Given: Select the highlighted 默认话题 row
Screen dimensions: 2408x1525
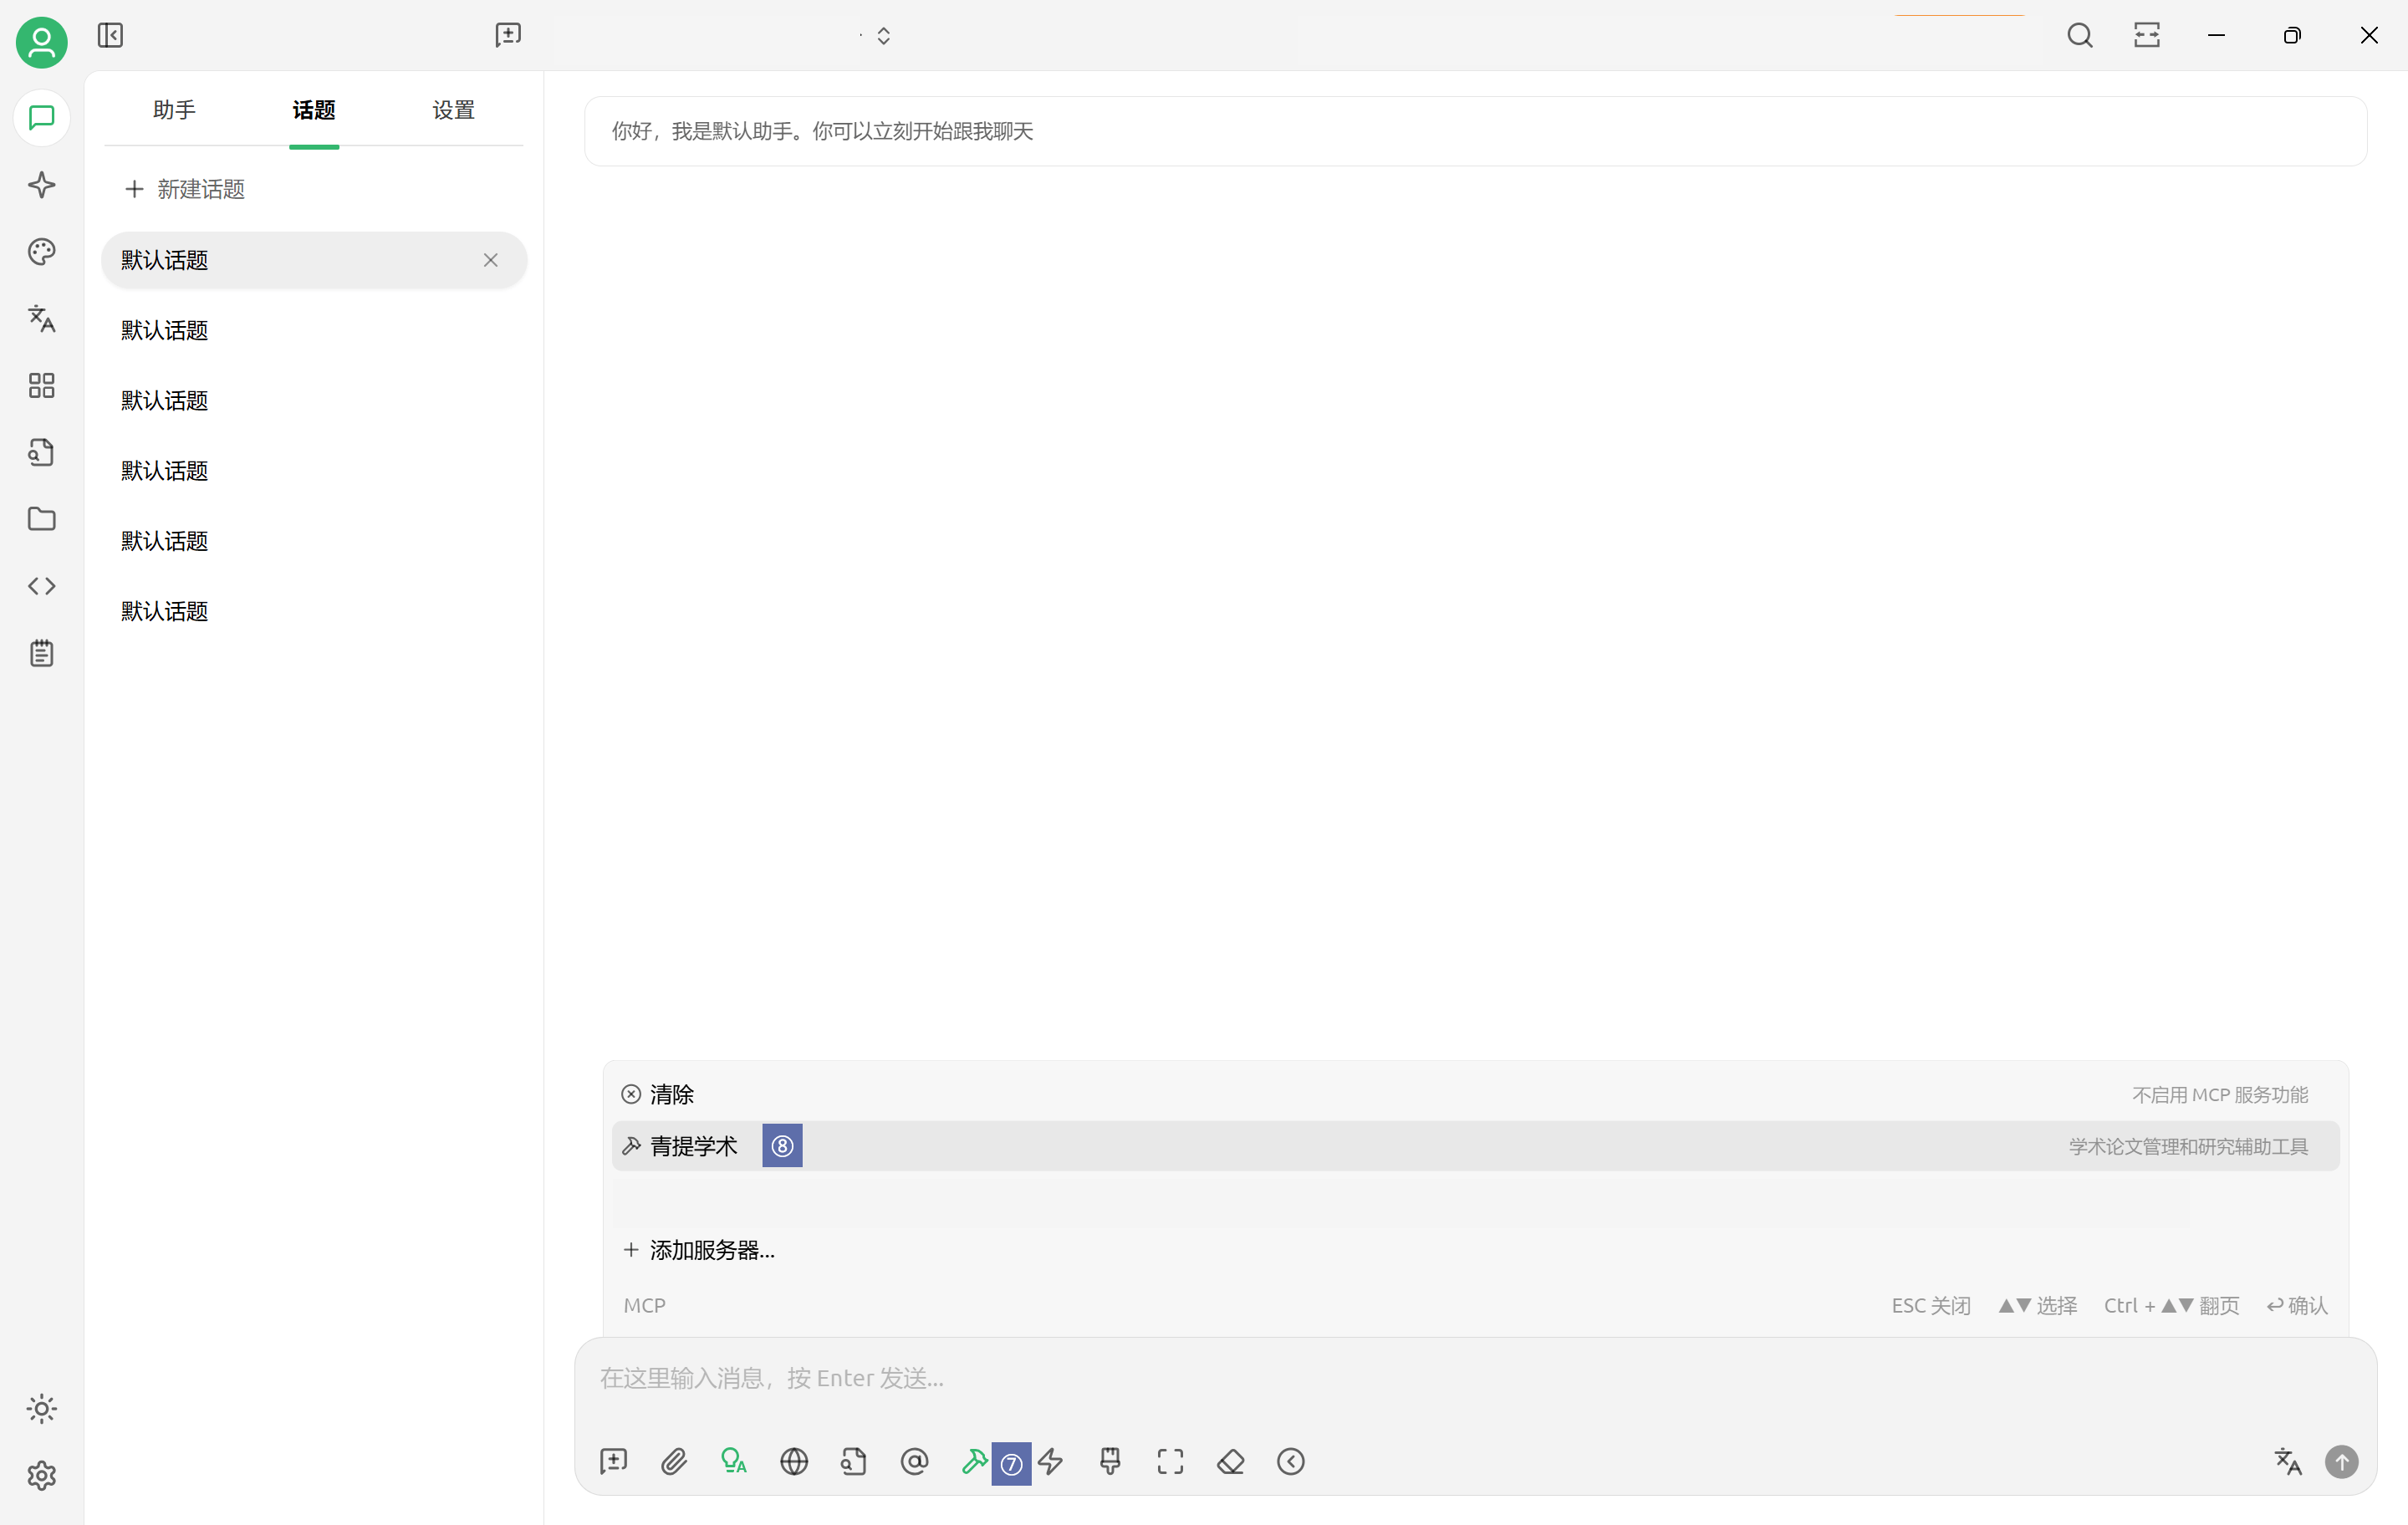Looking at the screenshot, I should [x=314, y=260].
